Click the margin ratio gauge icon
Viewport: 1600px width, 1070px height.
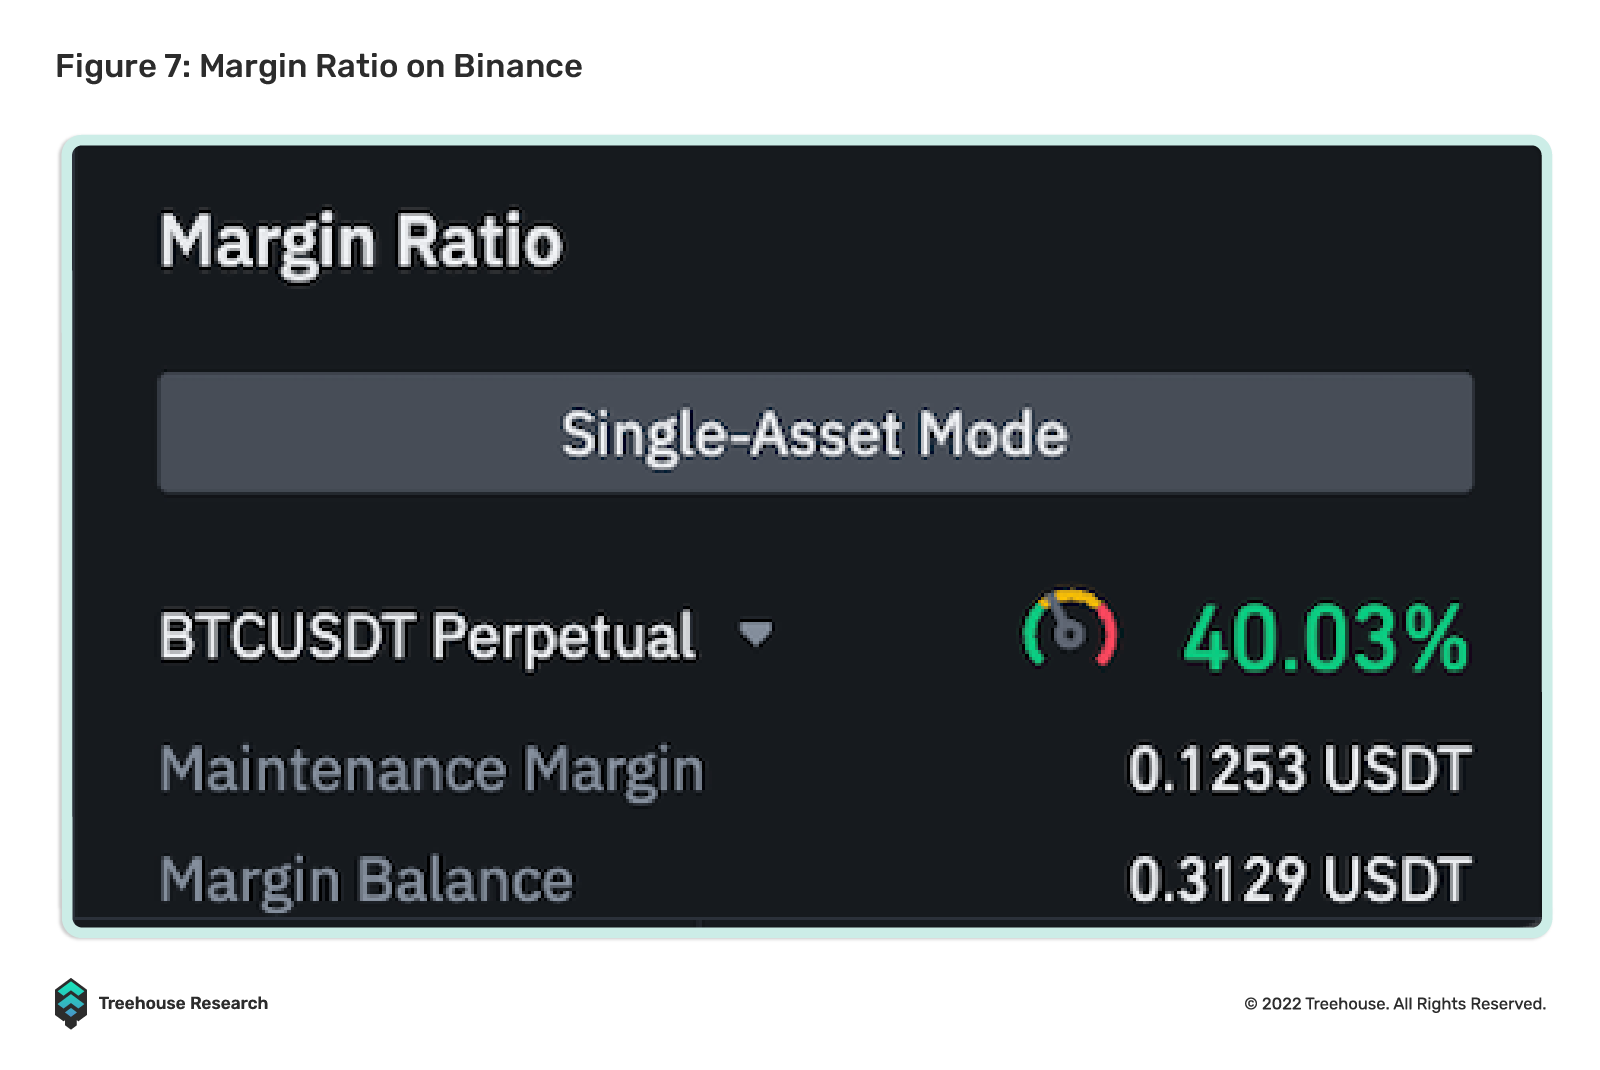click(1069, 628)
